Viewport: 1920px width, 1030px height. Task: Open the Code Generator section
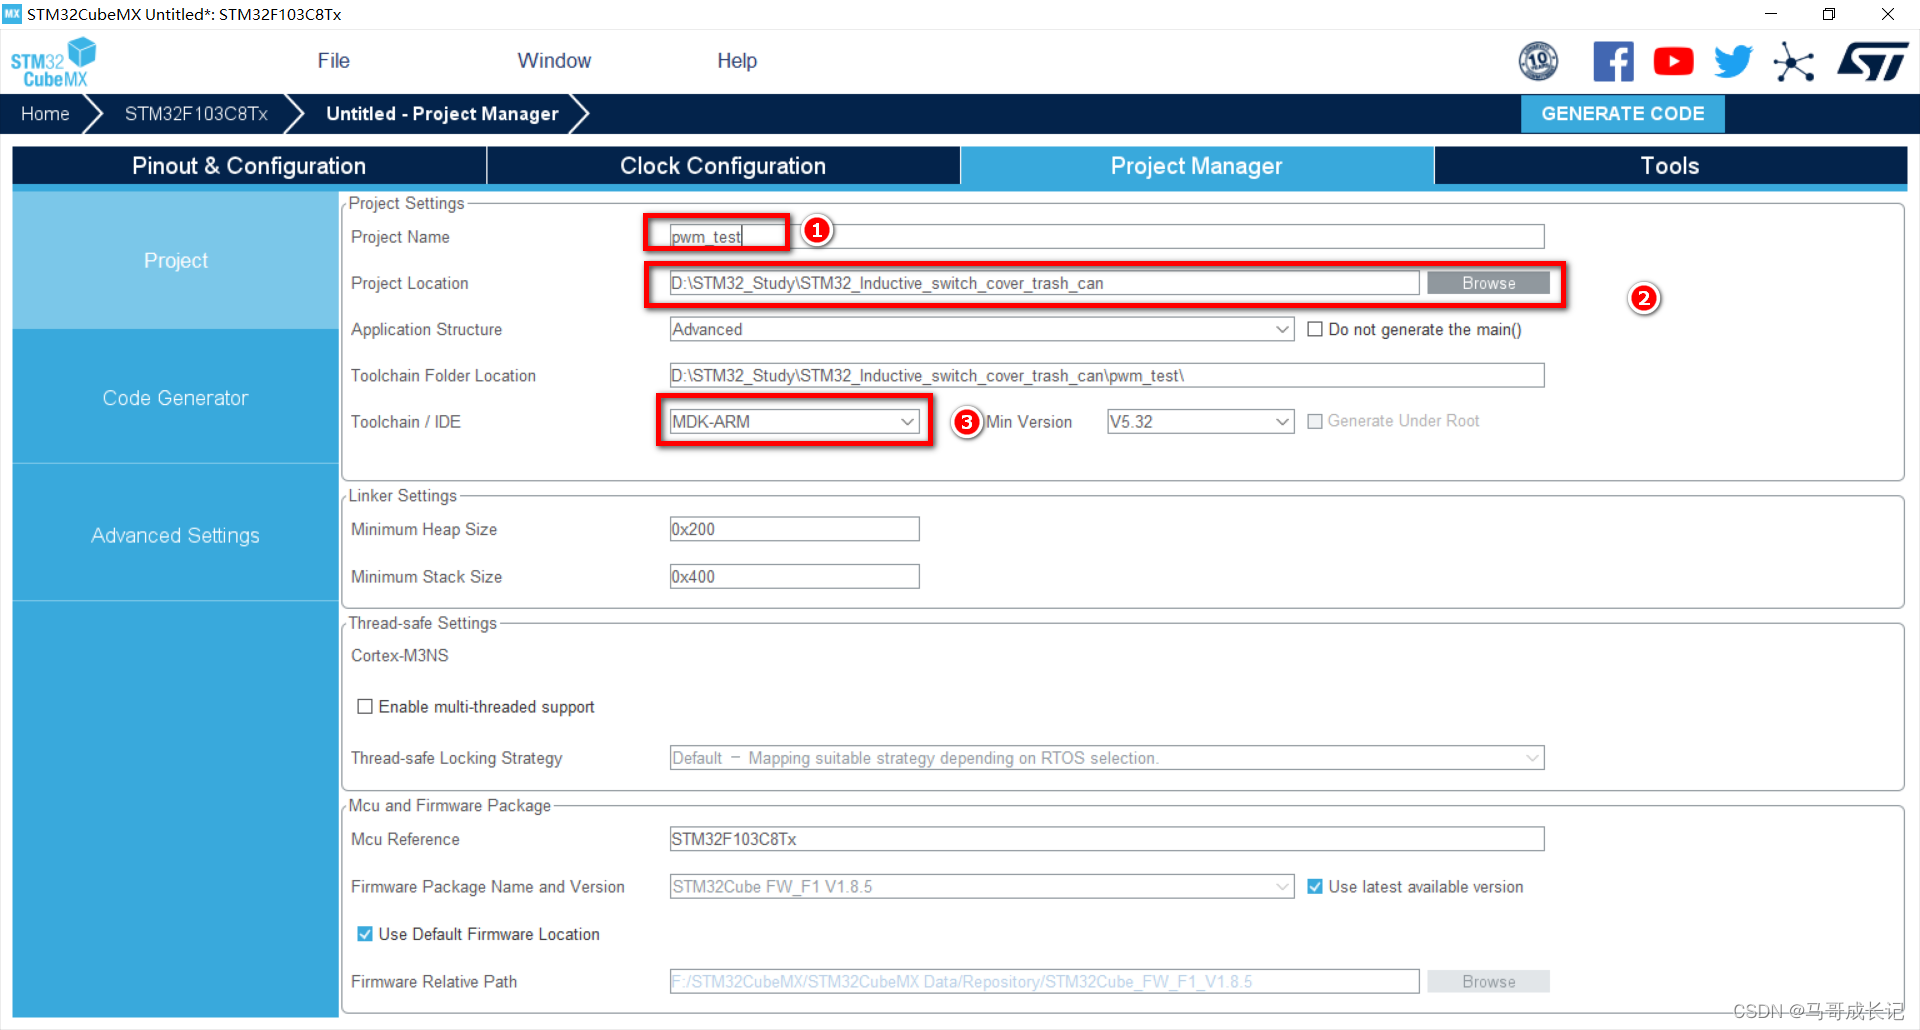(x=175, y=398)
